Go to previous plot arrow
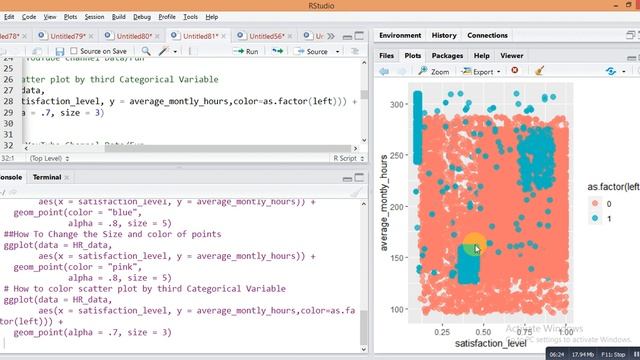Screen dimensions: 640x360 384,71
